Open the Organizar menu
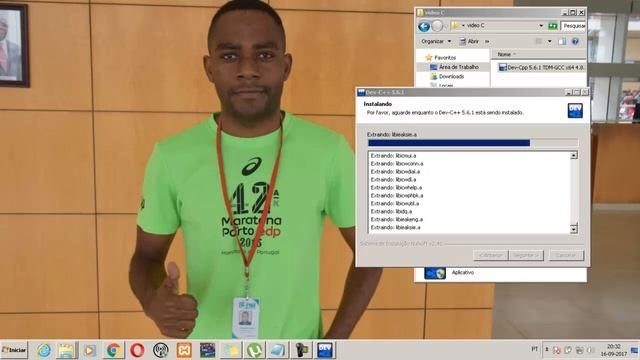640x360 pixels. [x=436, y=41]
